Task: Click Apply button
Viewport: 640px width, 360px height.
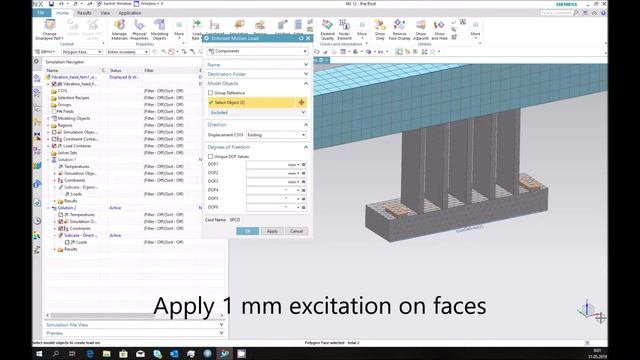Action: [272, 231]
